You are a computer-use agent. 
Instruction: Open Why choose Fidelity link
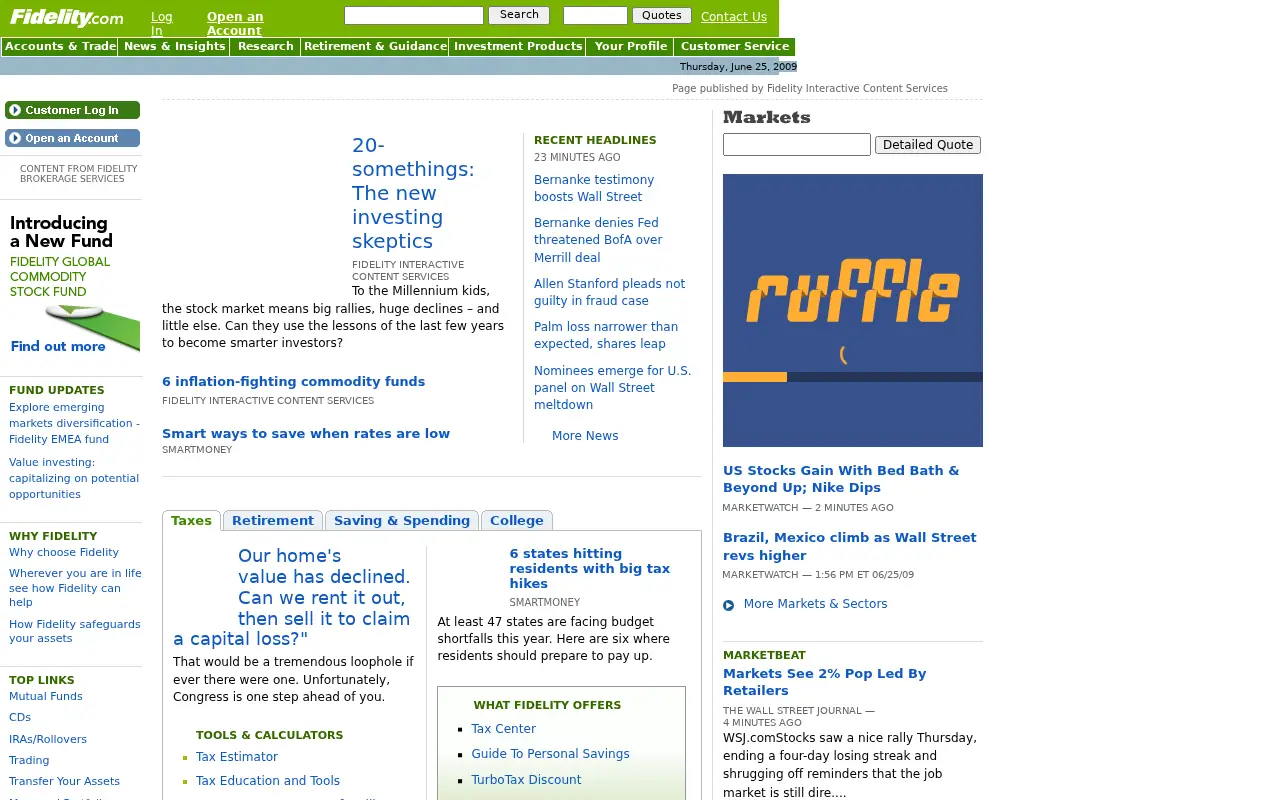[64, 552]
